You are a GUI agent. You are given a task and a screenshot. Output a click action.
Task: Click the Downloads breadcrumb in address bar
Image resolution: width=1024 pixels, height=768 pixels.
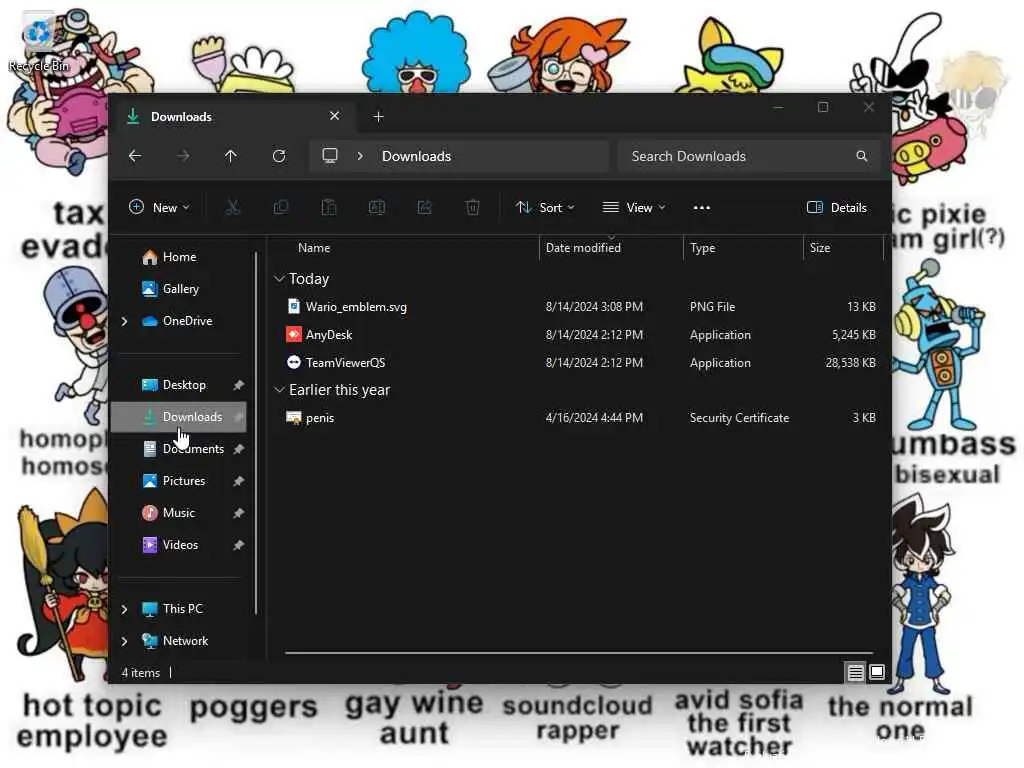click(417, 156)
